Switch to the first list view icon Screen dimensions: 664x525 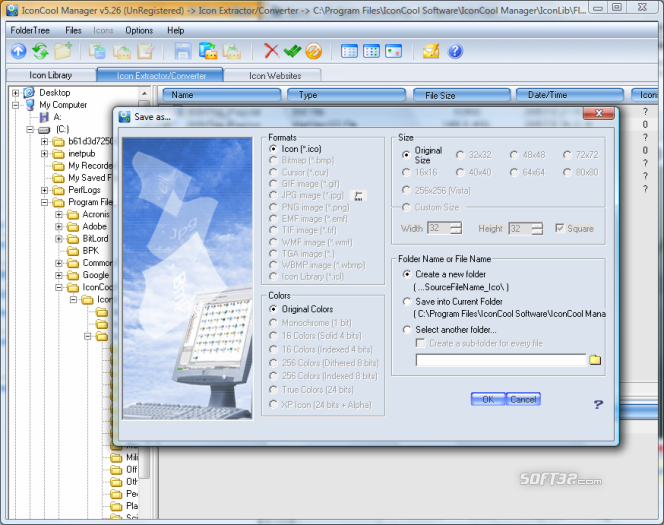(349, 51)
